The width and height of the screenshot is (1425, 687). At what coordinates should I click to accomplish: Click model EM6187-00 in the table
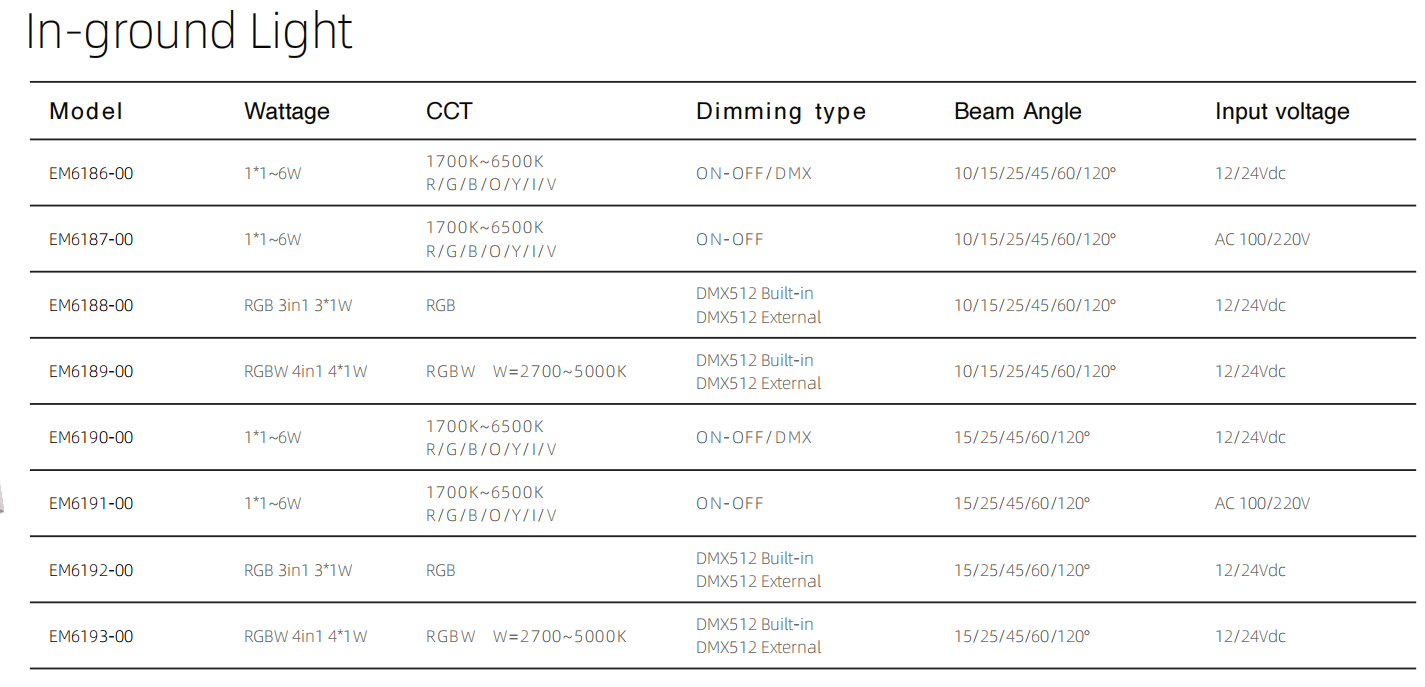click(x=91, y=239)
